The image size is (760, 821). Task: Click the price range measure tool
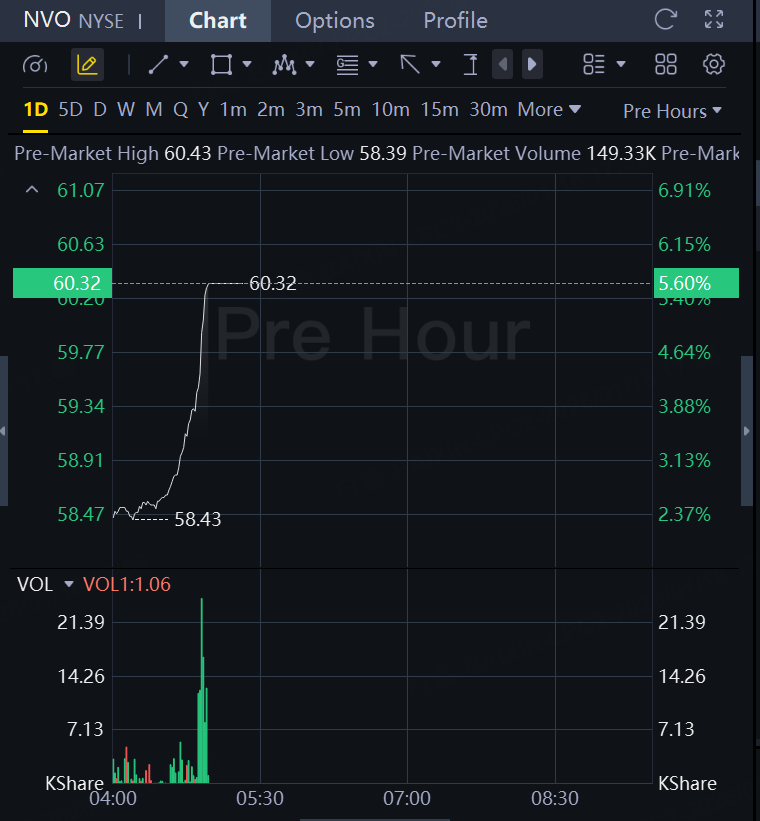tap(470, 65)
